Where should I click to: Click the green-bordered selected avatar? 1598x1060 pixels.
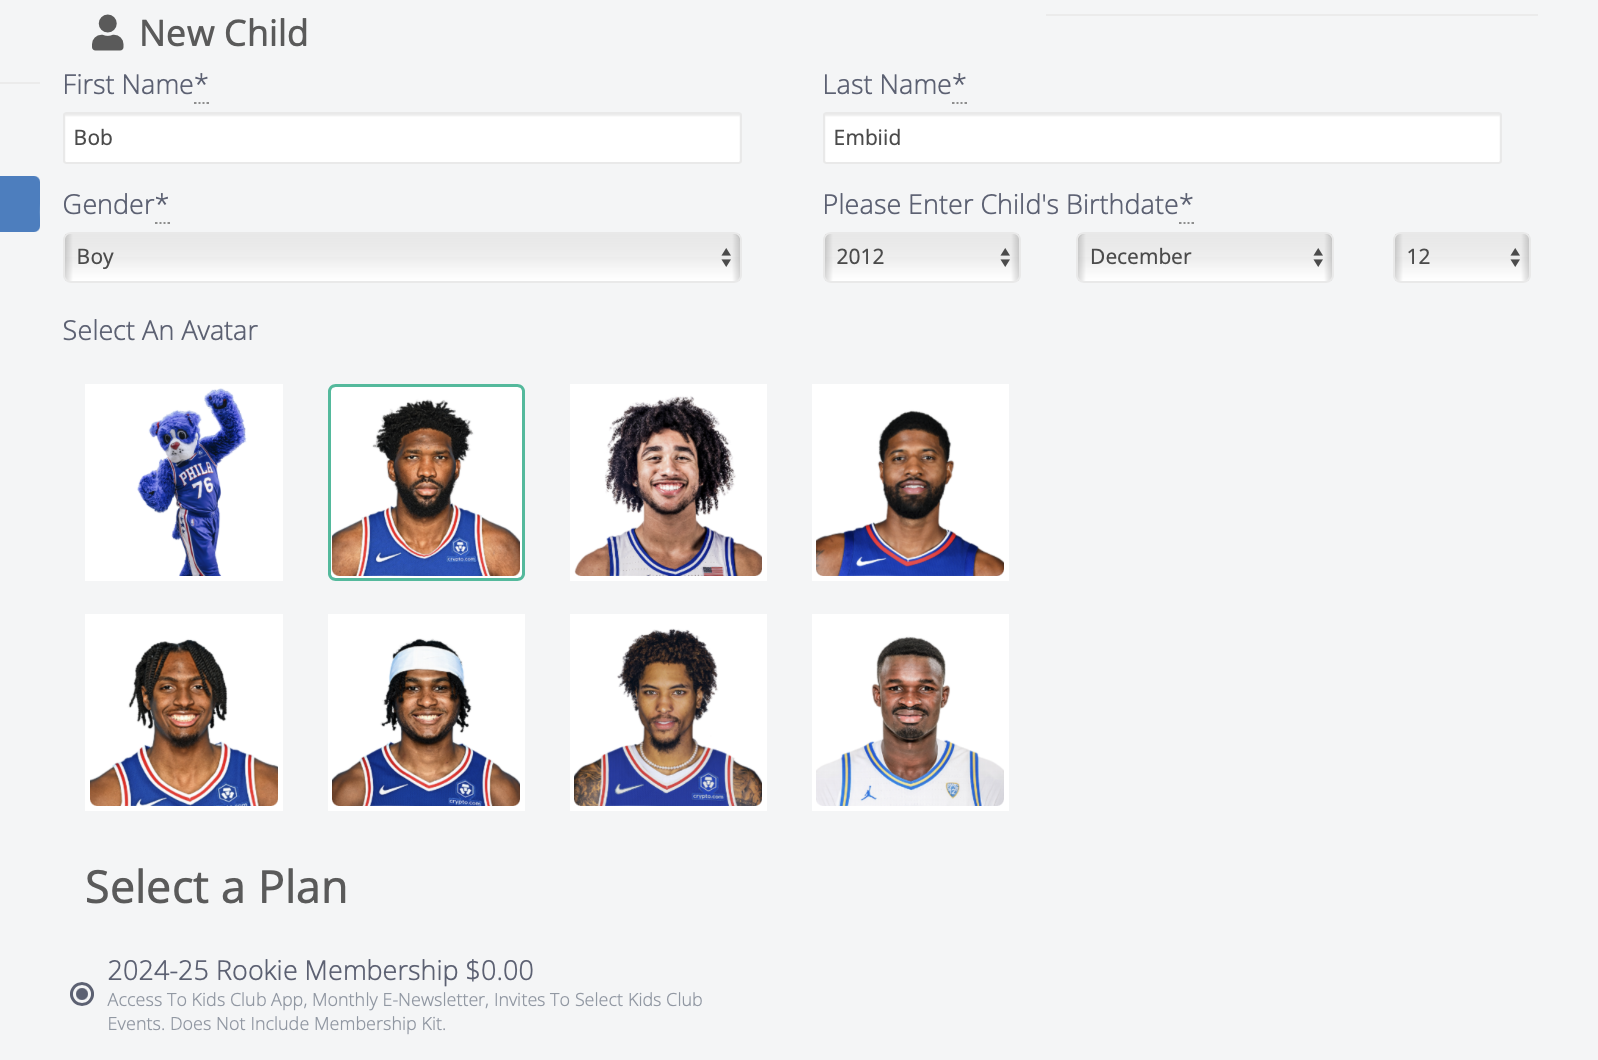(426, 482)
